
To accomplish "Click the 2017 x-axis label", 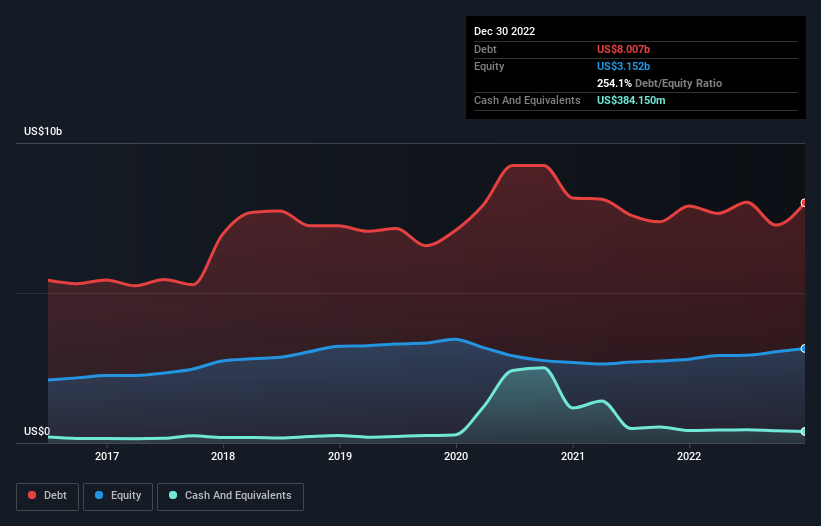I will (107, 456).
